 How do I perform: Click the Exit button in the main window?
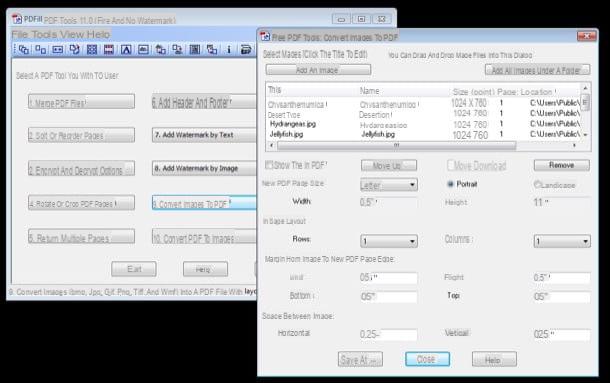(134, 269)
